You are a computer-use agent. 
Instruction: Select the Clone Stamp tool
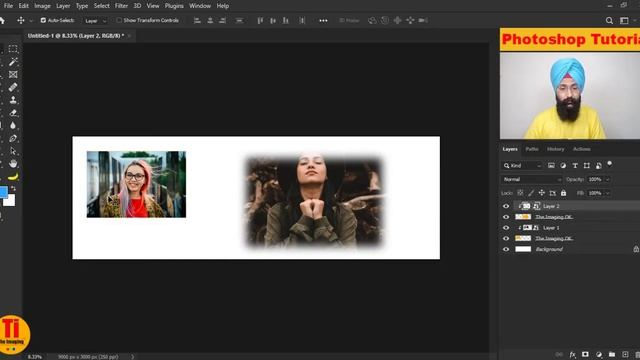13,100
